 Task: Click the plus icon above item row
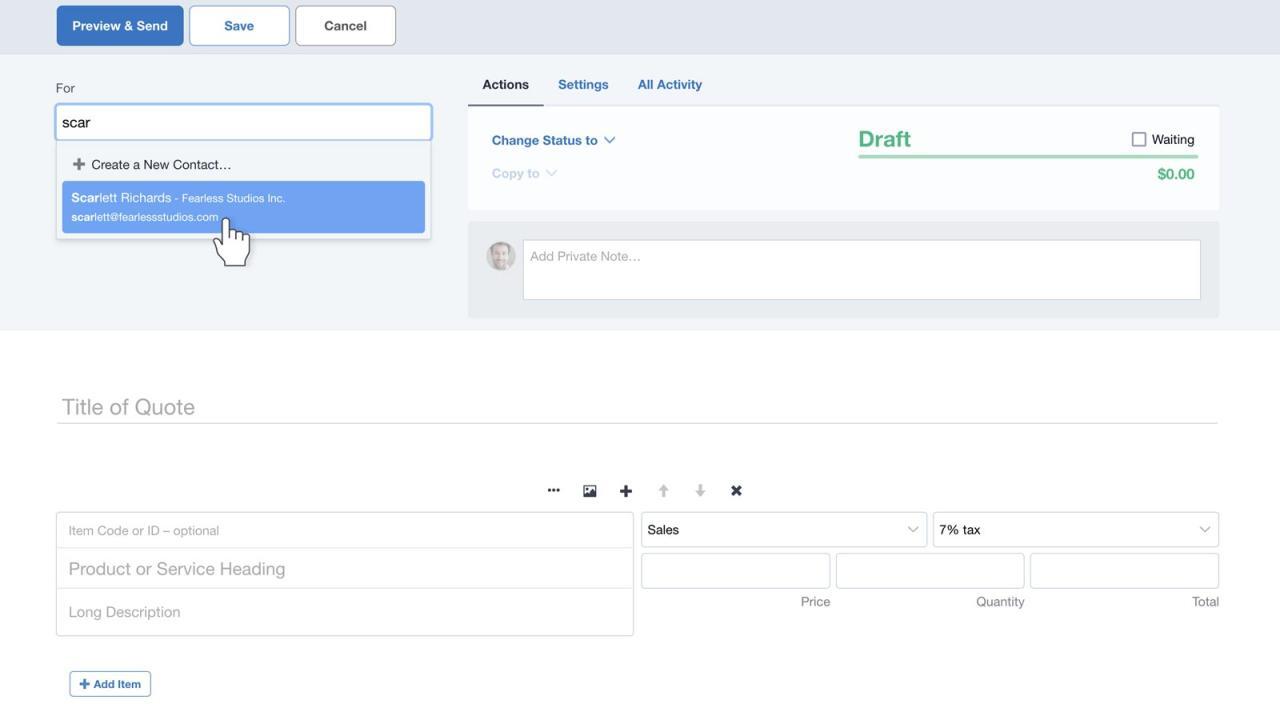tap(626, 491)
